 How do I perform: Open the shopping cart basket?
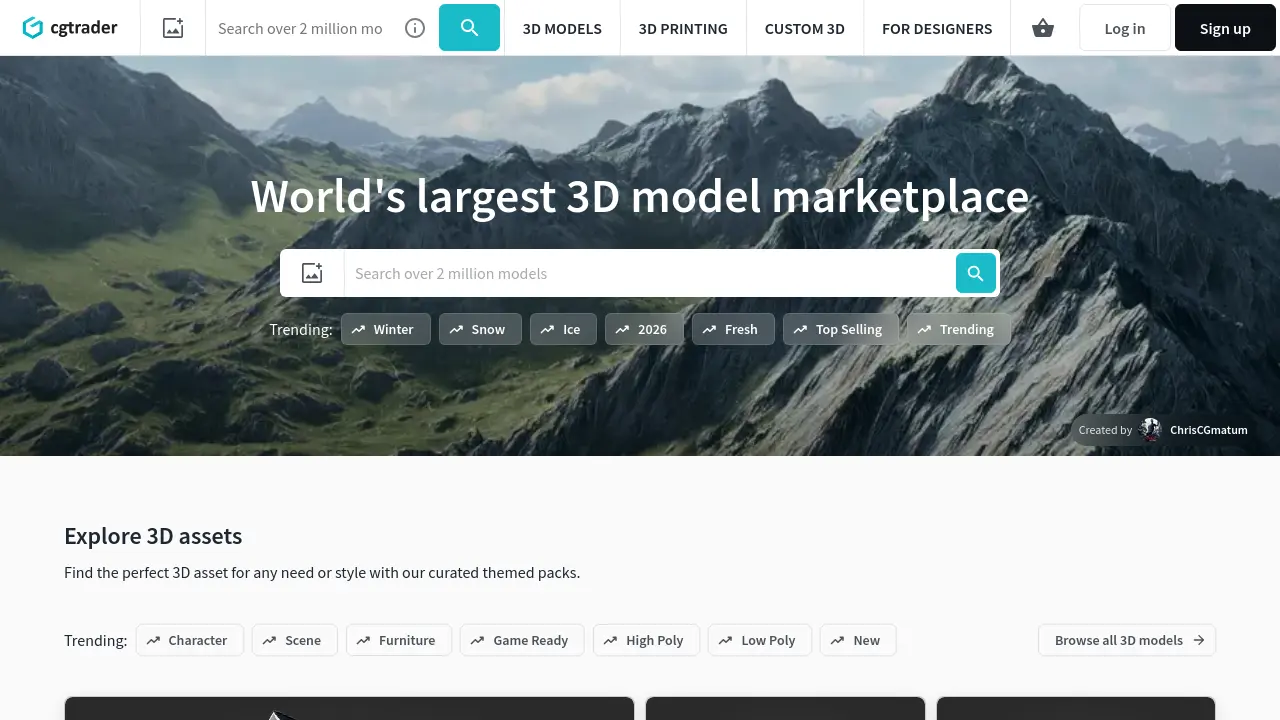point(1043,28)
